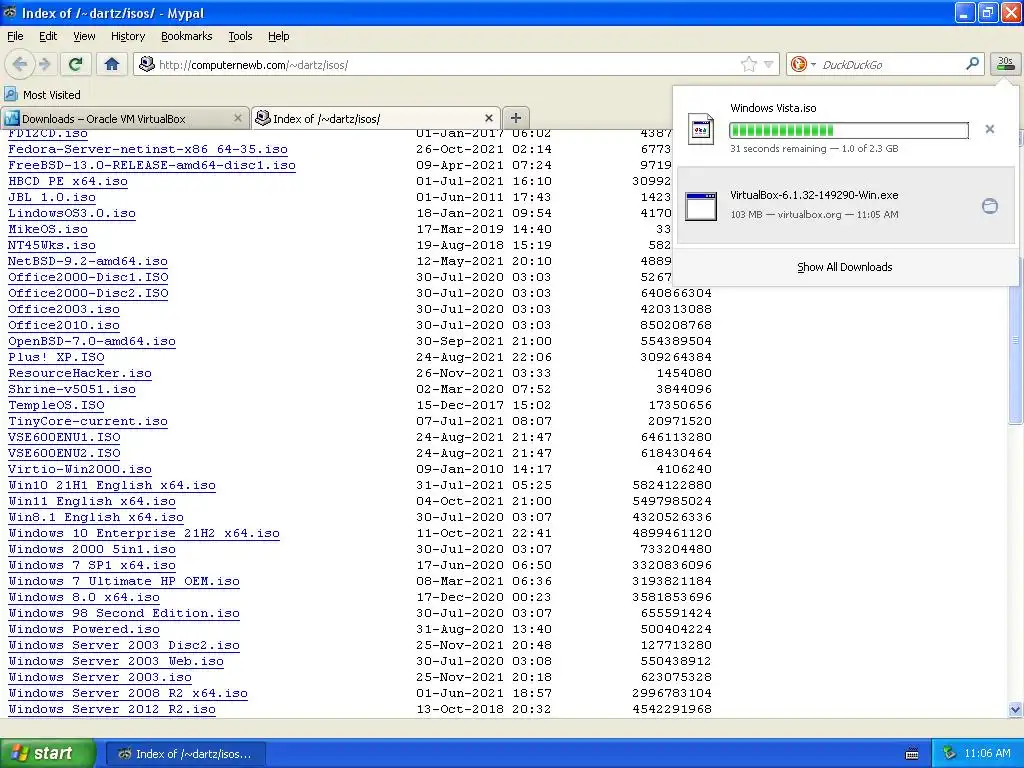Open containing folder for the VirtualBox installer
The height and width of the screenshot is (768, 1024).
[x=989, y=206]
